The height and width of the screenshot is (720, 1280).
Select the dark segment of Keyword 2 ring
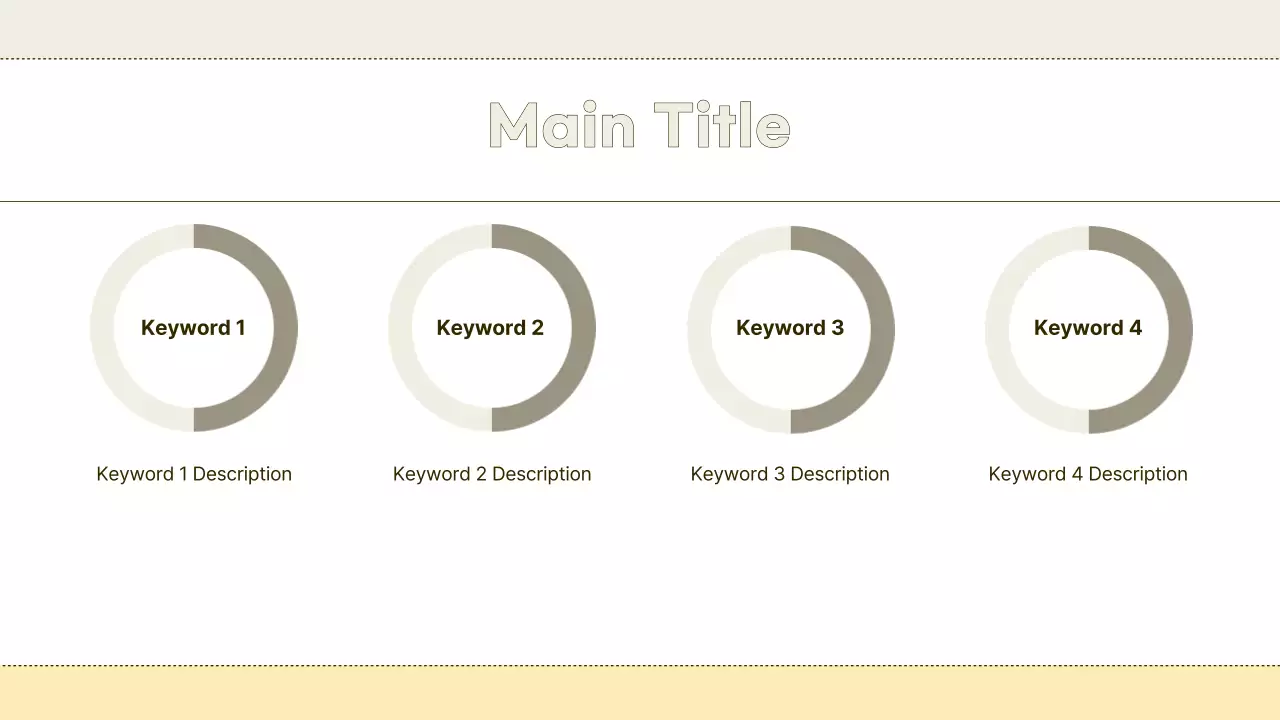click(583, 328)
